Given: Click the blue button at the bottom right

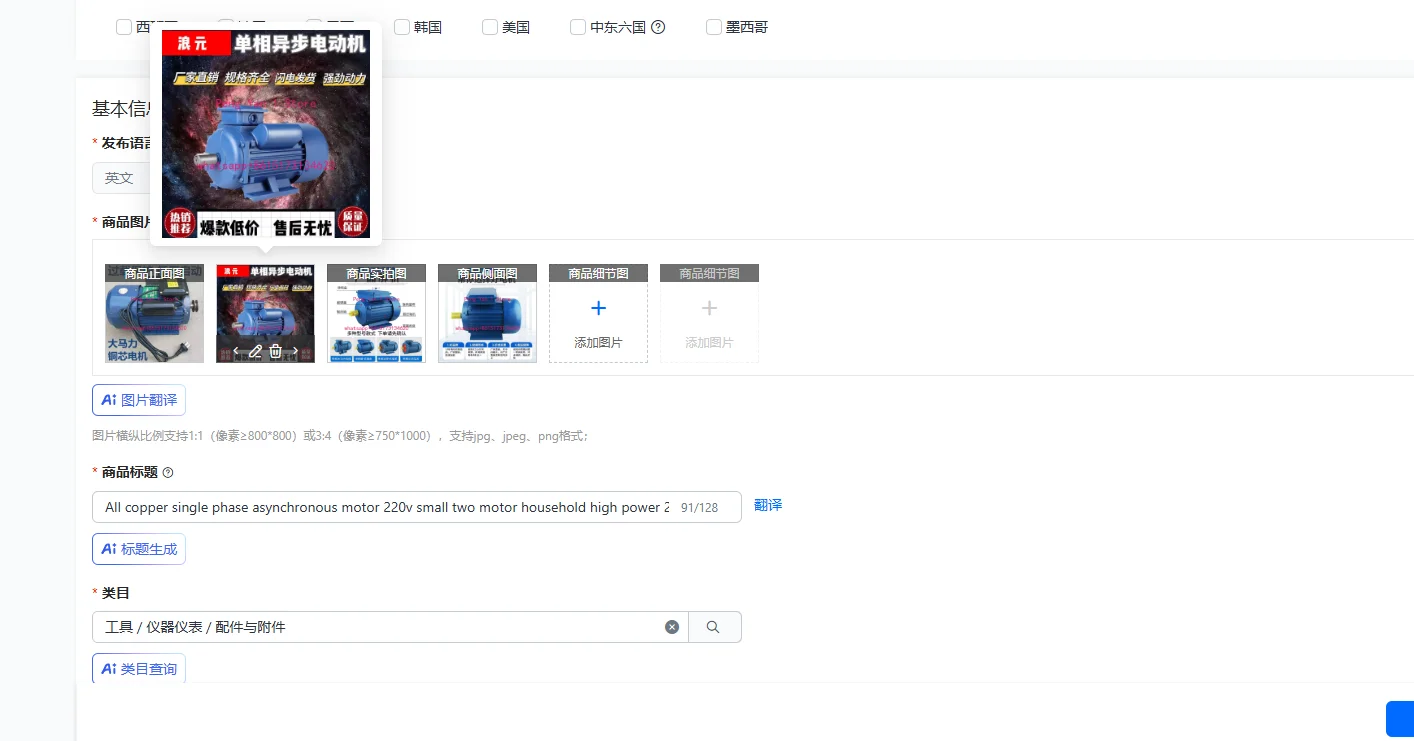Looking at the screenshot, I should tap(1400, 720).
